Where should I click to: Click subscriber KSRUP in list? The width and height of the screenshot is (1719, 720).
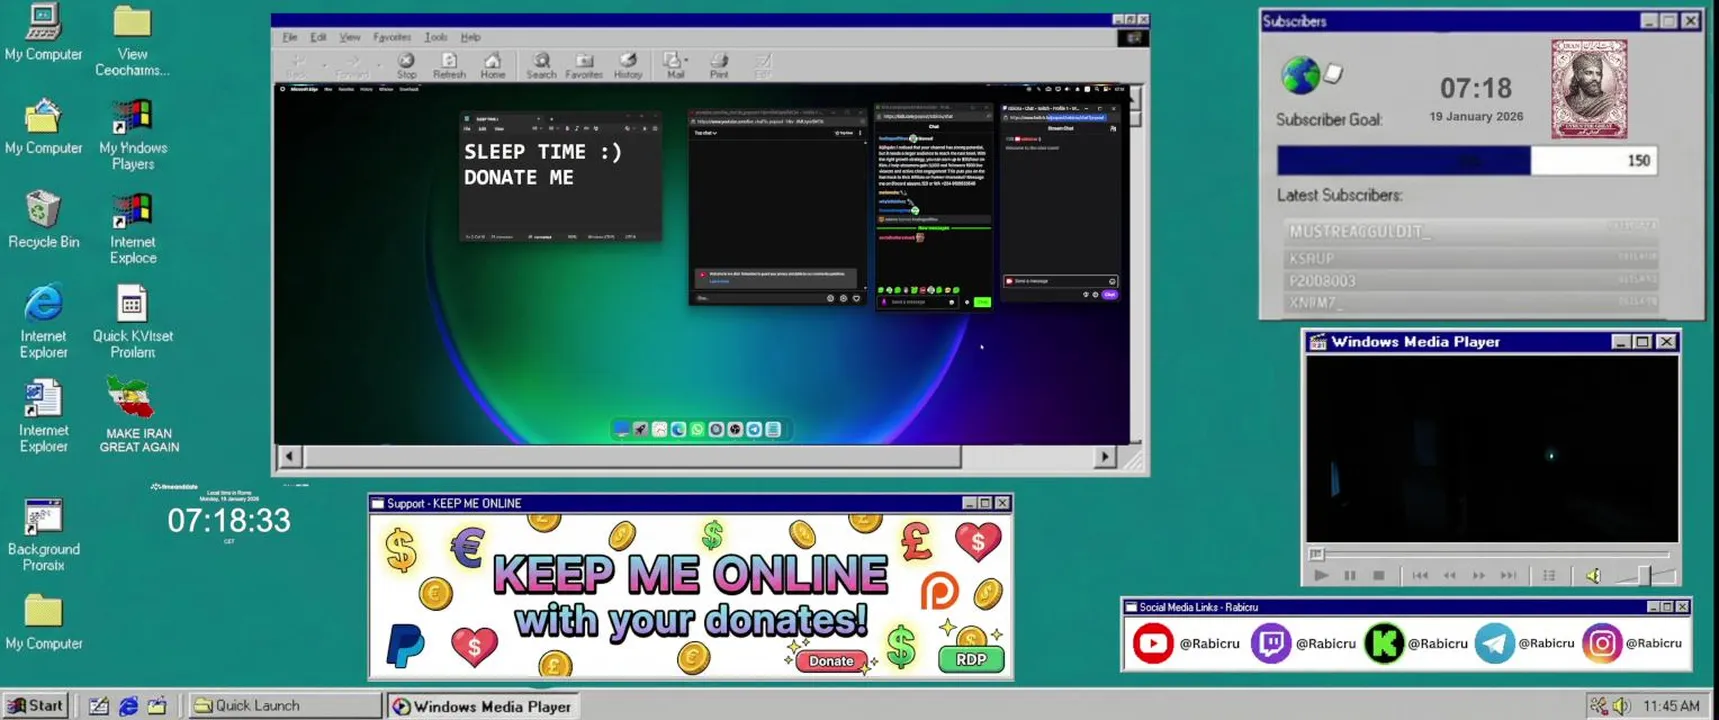coord(1471,258)
